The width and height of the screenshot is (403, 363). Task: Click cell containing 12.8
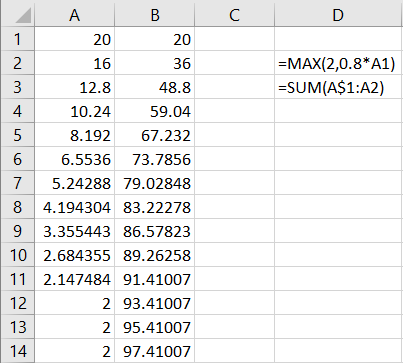click(x=74, y=87)
